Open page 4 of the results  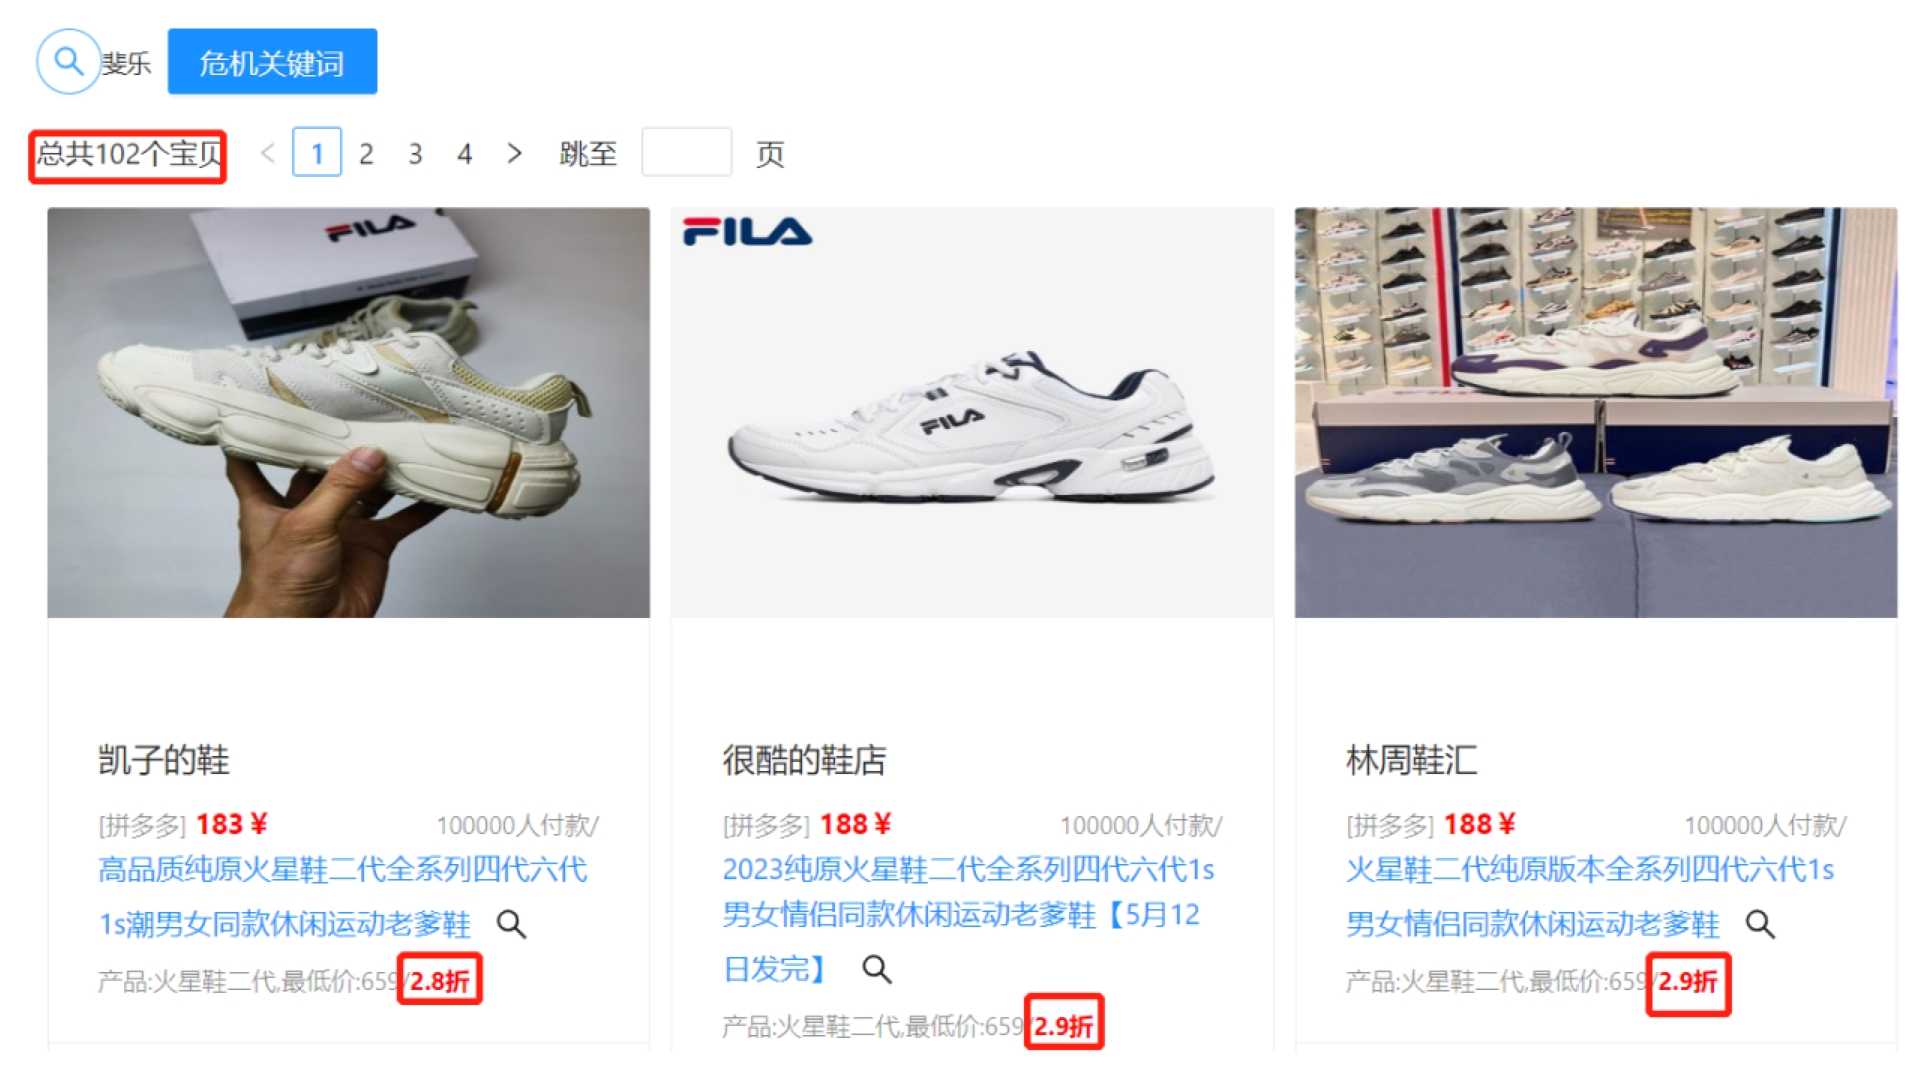[464, 153]
